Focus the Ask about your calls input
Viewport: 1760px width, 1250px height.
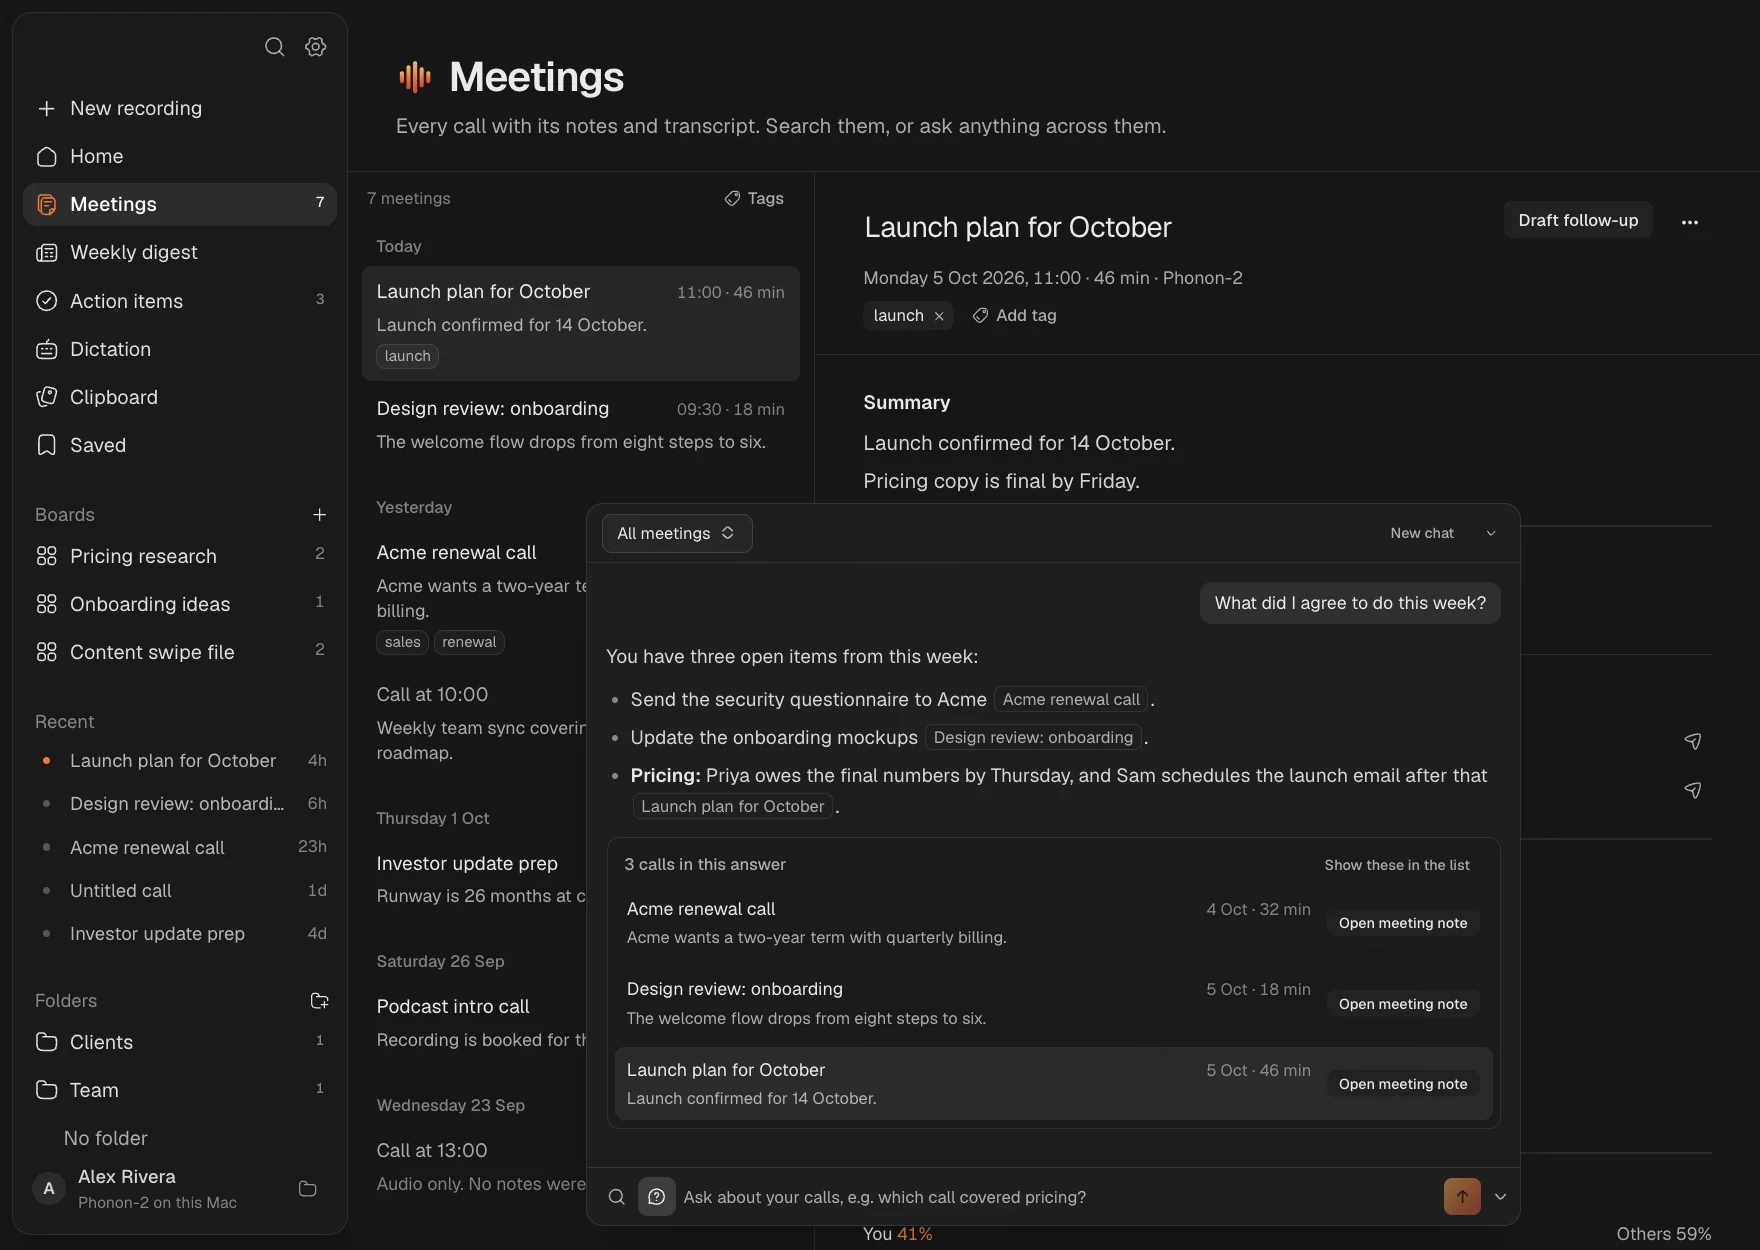(1058, 1197)
